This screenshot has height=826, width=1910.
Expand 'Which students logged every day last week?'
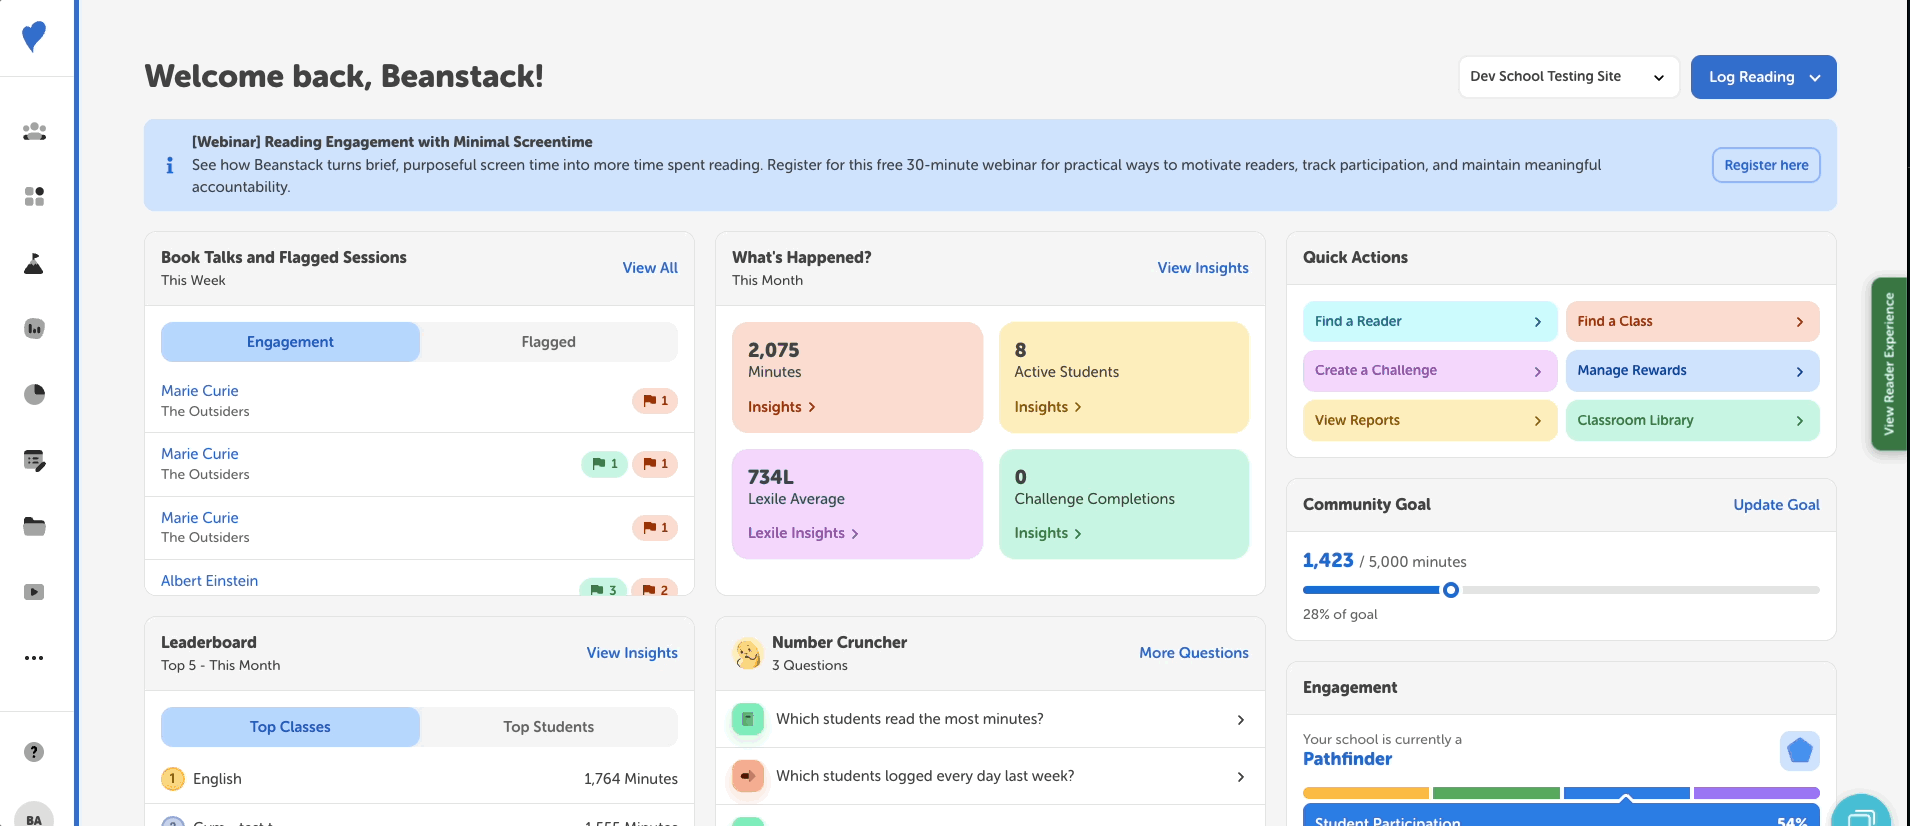click(990, 776)
